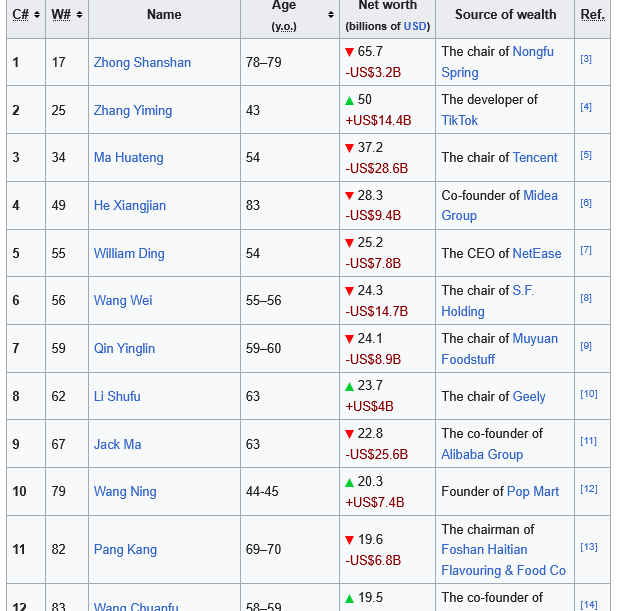Open the Ma Huateng link
The height and width of the screenshot is (611, 625).
[x=129, y=157]
